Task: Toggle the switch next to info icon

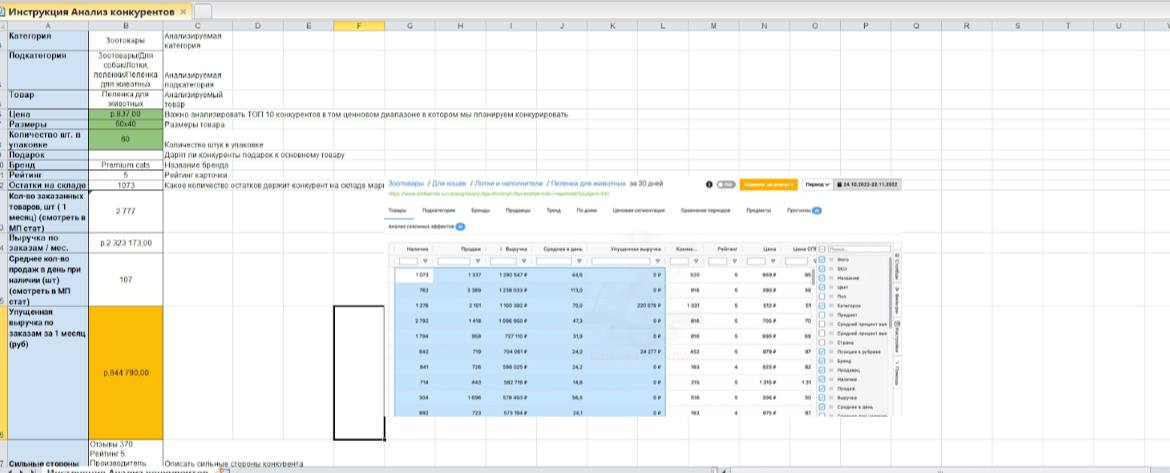Action: pos(726,185)
